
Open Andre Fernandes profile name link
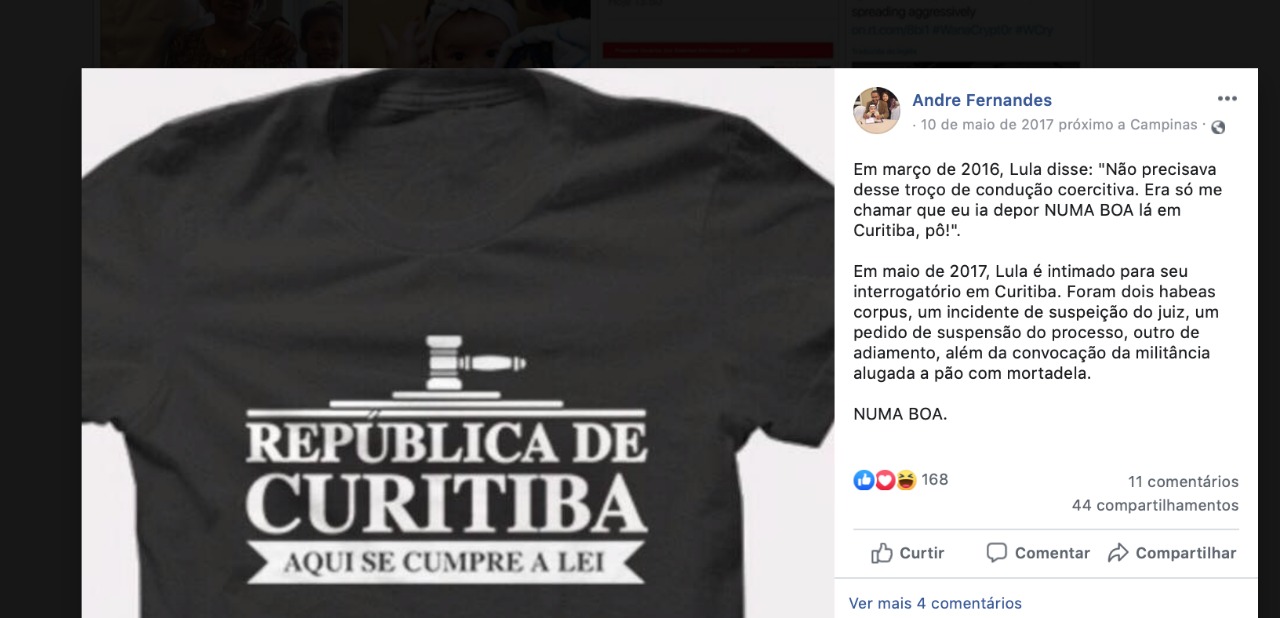(x=982, y=100)
